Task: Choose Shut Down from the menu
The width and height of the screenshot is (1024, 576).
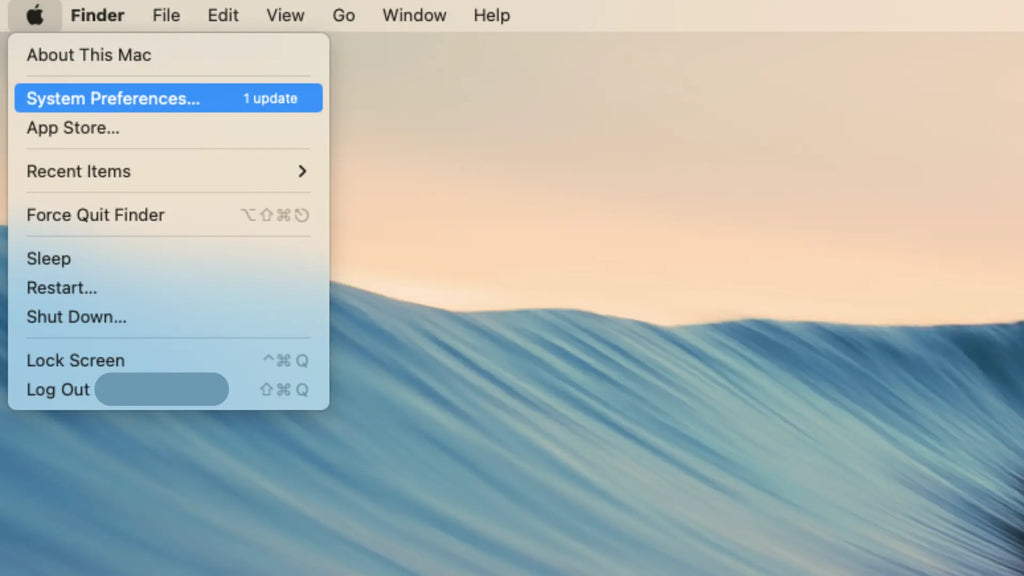Action: coord(76,317)
